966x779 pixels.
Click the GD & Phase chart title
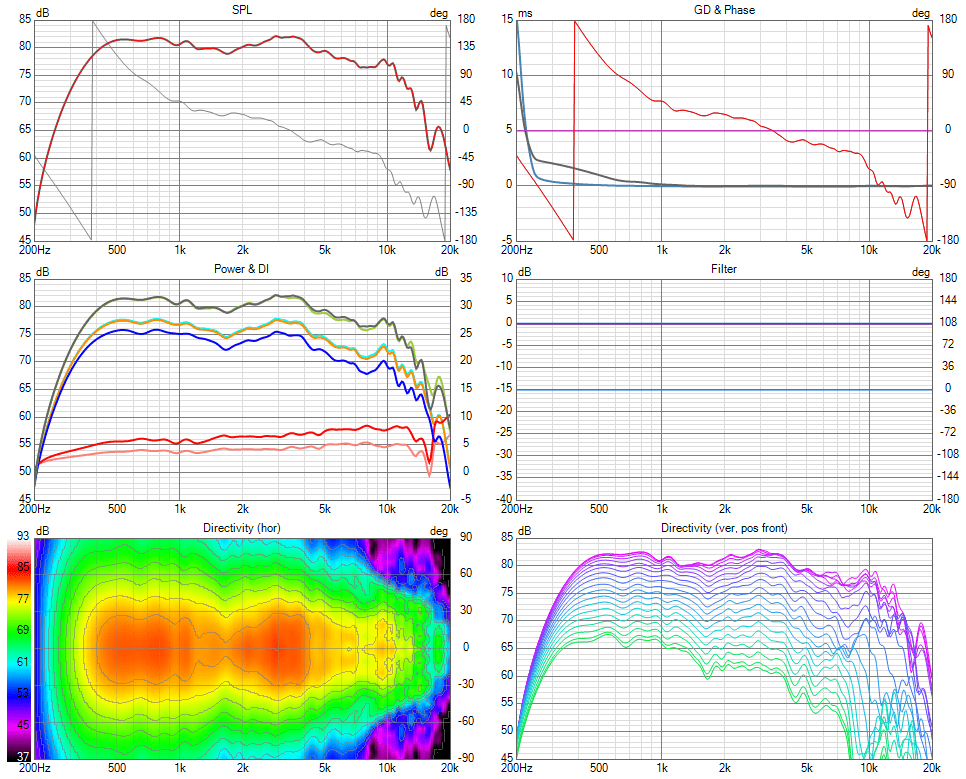coord(724,10)
